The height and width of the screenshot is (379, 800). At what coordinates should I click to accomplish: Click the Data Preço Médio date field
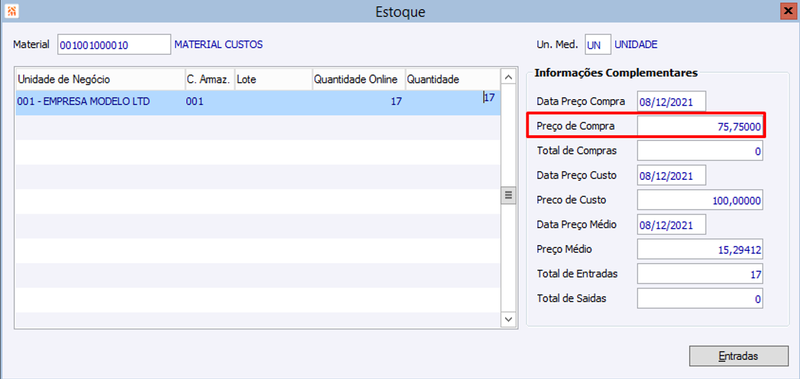point(671,225)
